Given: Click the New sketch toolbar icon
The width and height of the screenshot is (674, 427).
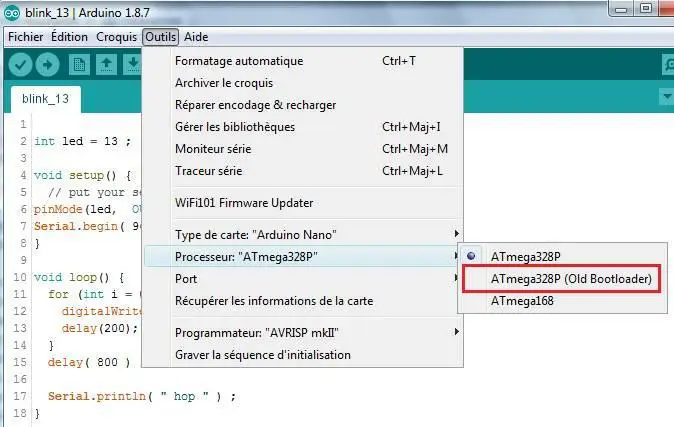Looking at the screenshot, I should [x=79, y=65].
